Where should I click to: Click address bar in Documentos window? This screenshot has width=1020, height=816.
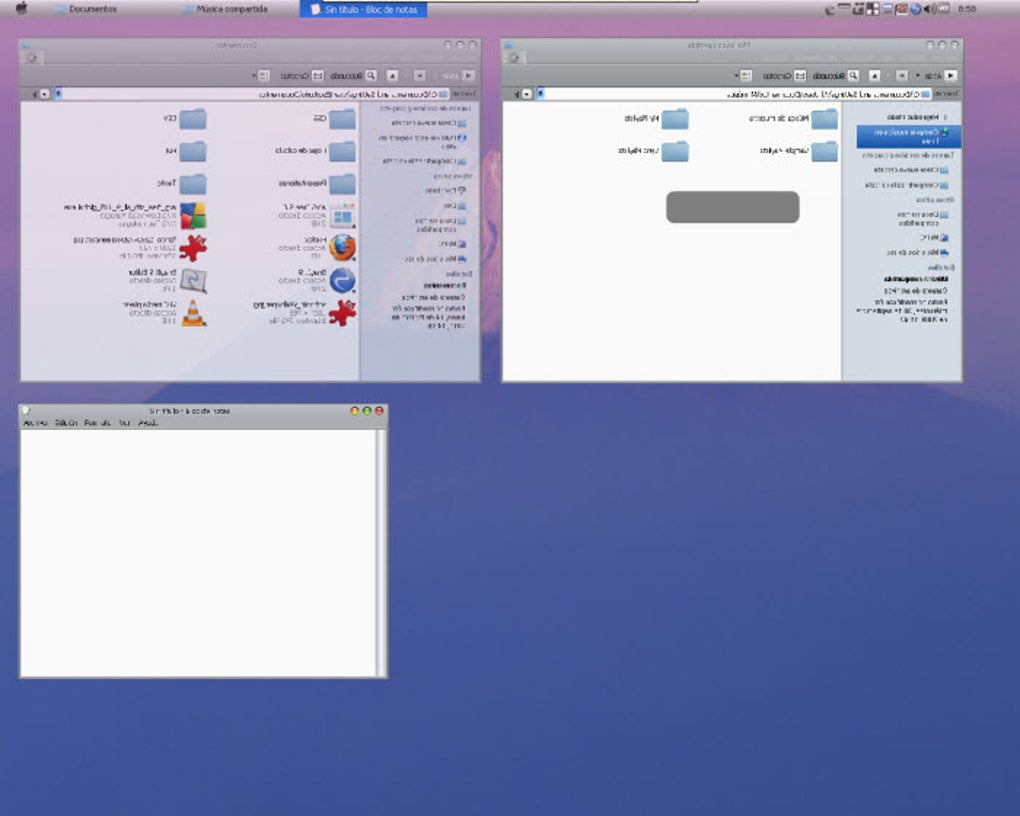point(254,94)
